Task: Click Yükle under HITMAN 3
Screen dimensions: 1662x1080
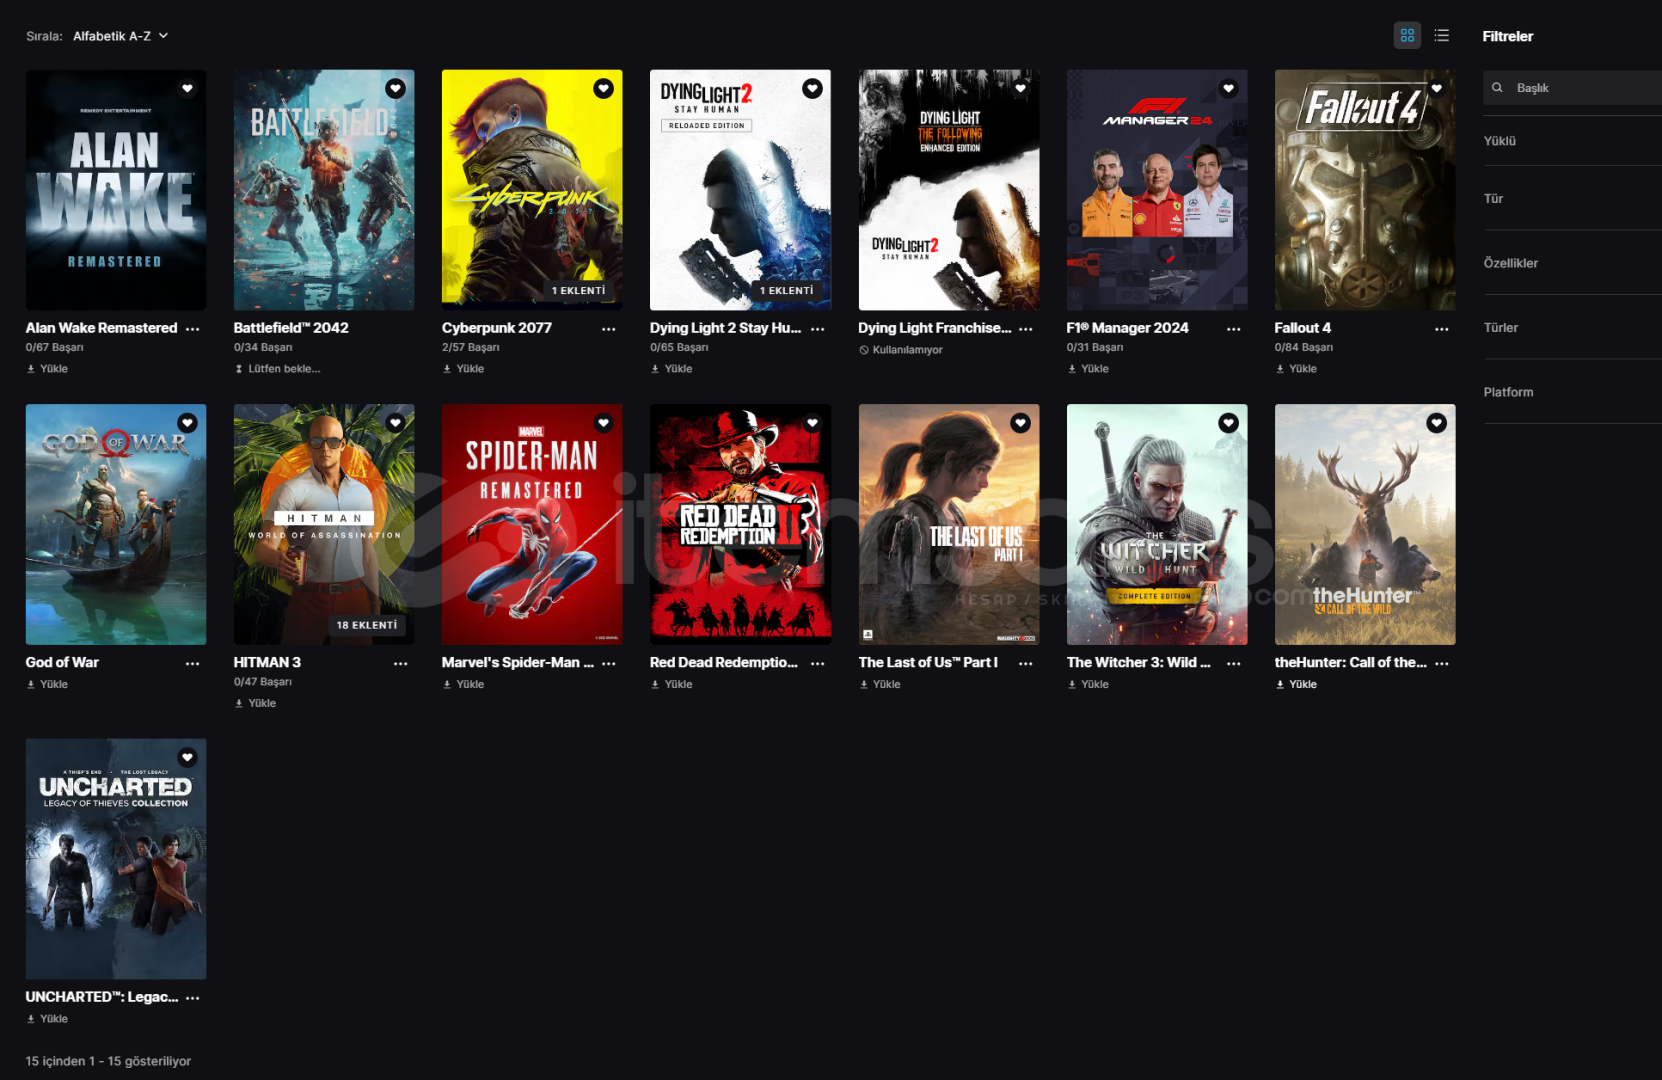Action: pyautogui.click(x=255, y=704)
